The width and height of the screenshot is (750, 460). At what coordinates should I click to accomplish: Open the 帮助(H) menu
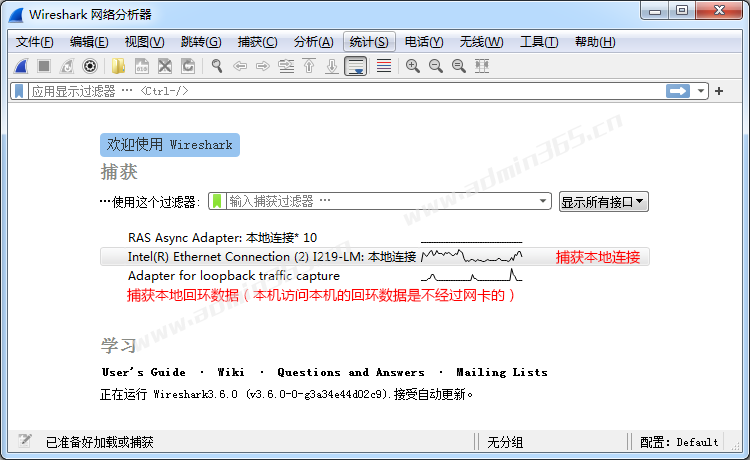point(595,42)
